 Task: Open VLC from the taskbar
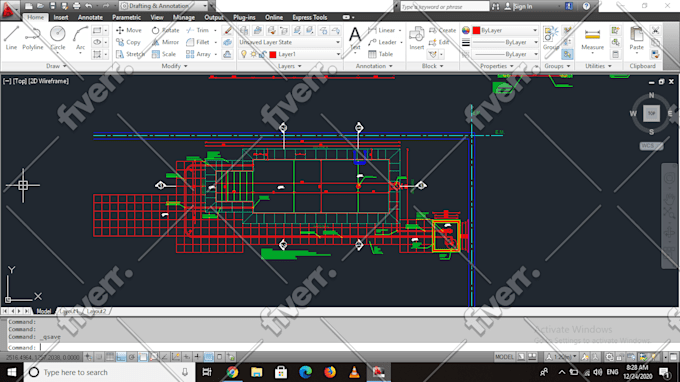click(354, 372)
